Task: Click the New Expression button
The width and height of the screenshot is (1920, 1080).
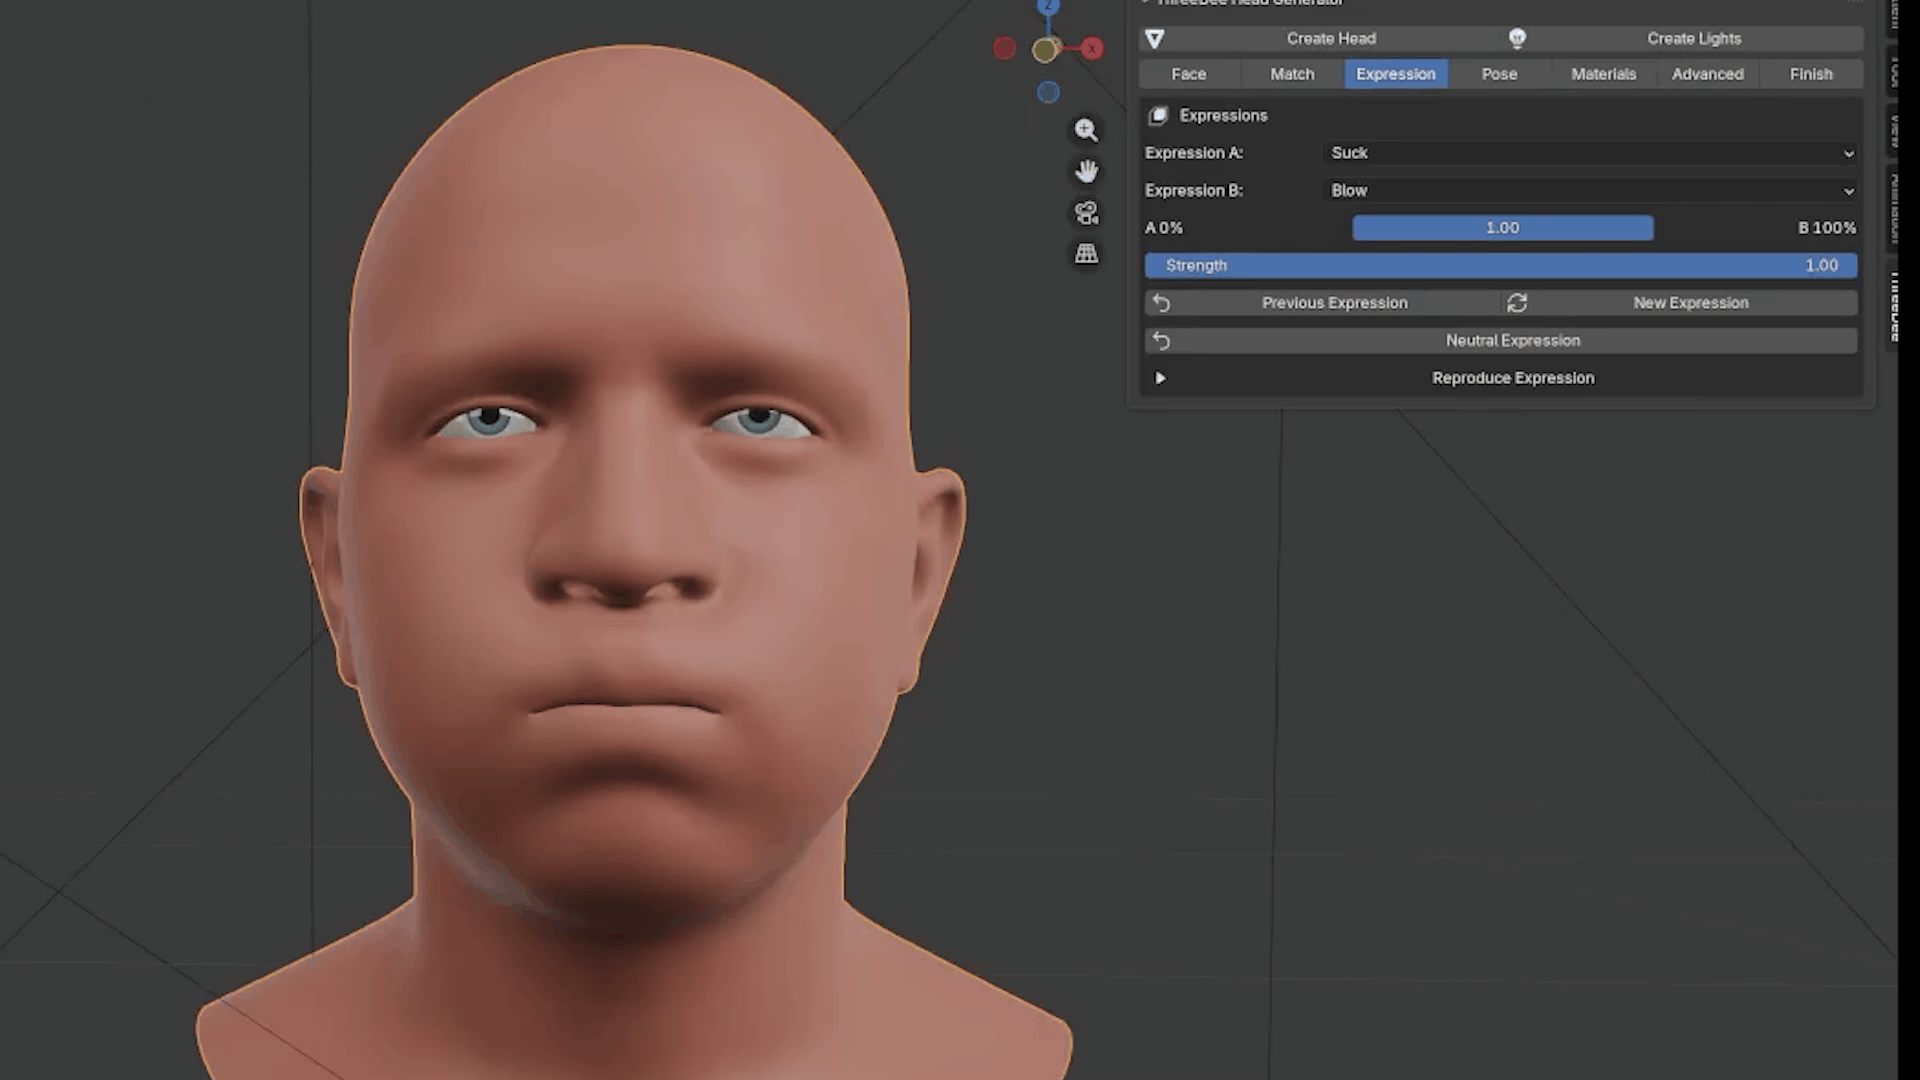Action: [x=1679, y=303]
